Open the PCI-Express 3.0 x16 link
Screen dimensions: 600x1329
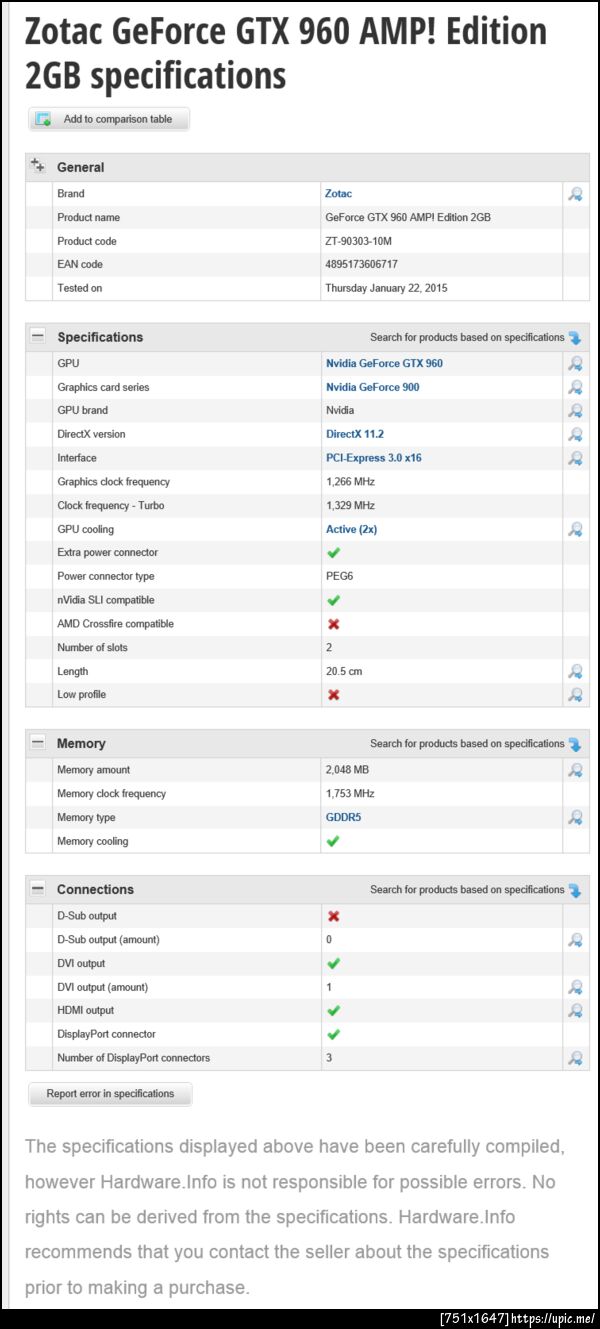tap(373, 458)
